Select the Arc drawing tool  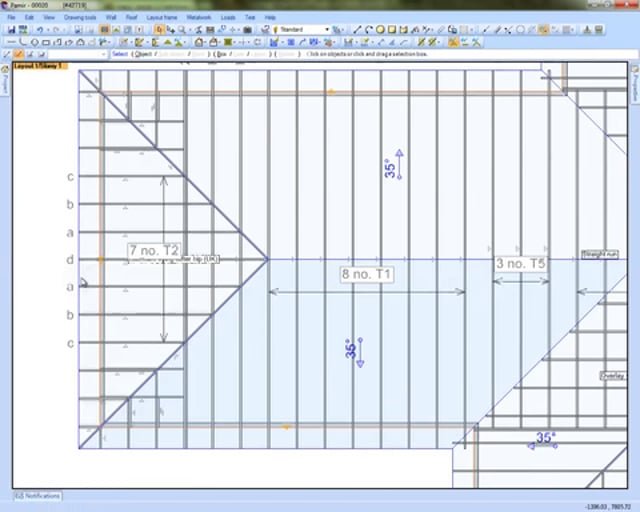click(369, 29)
